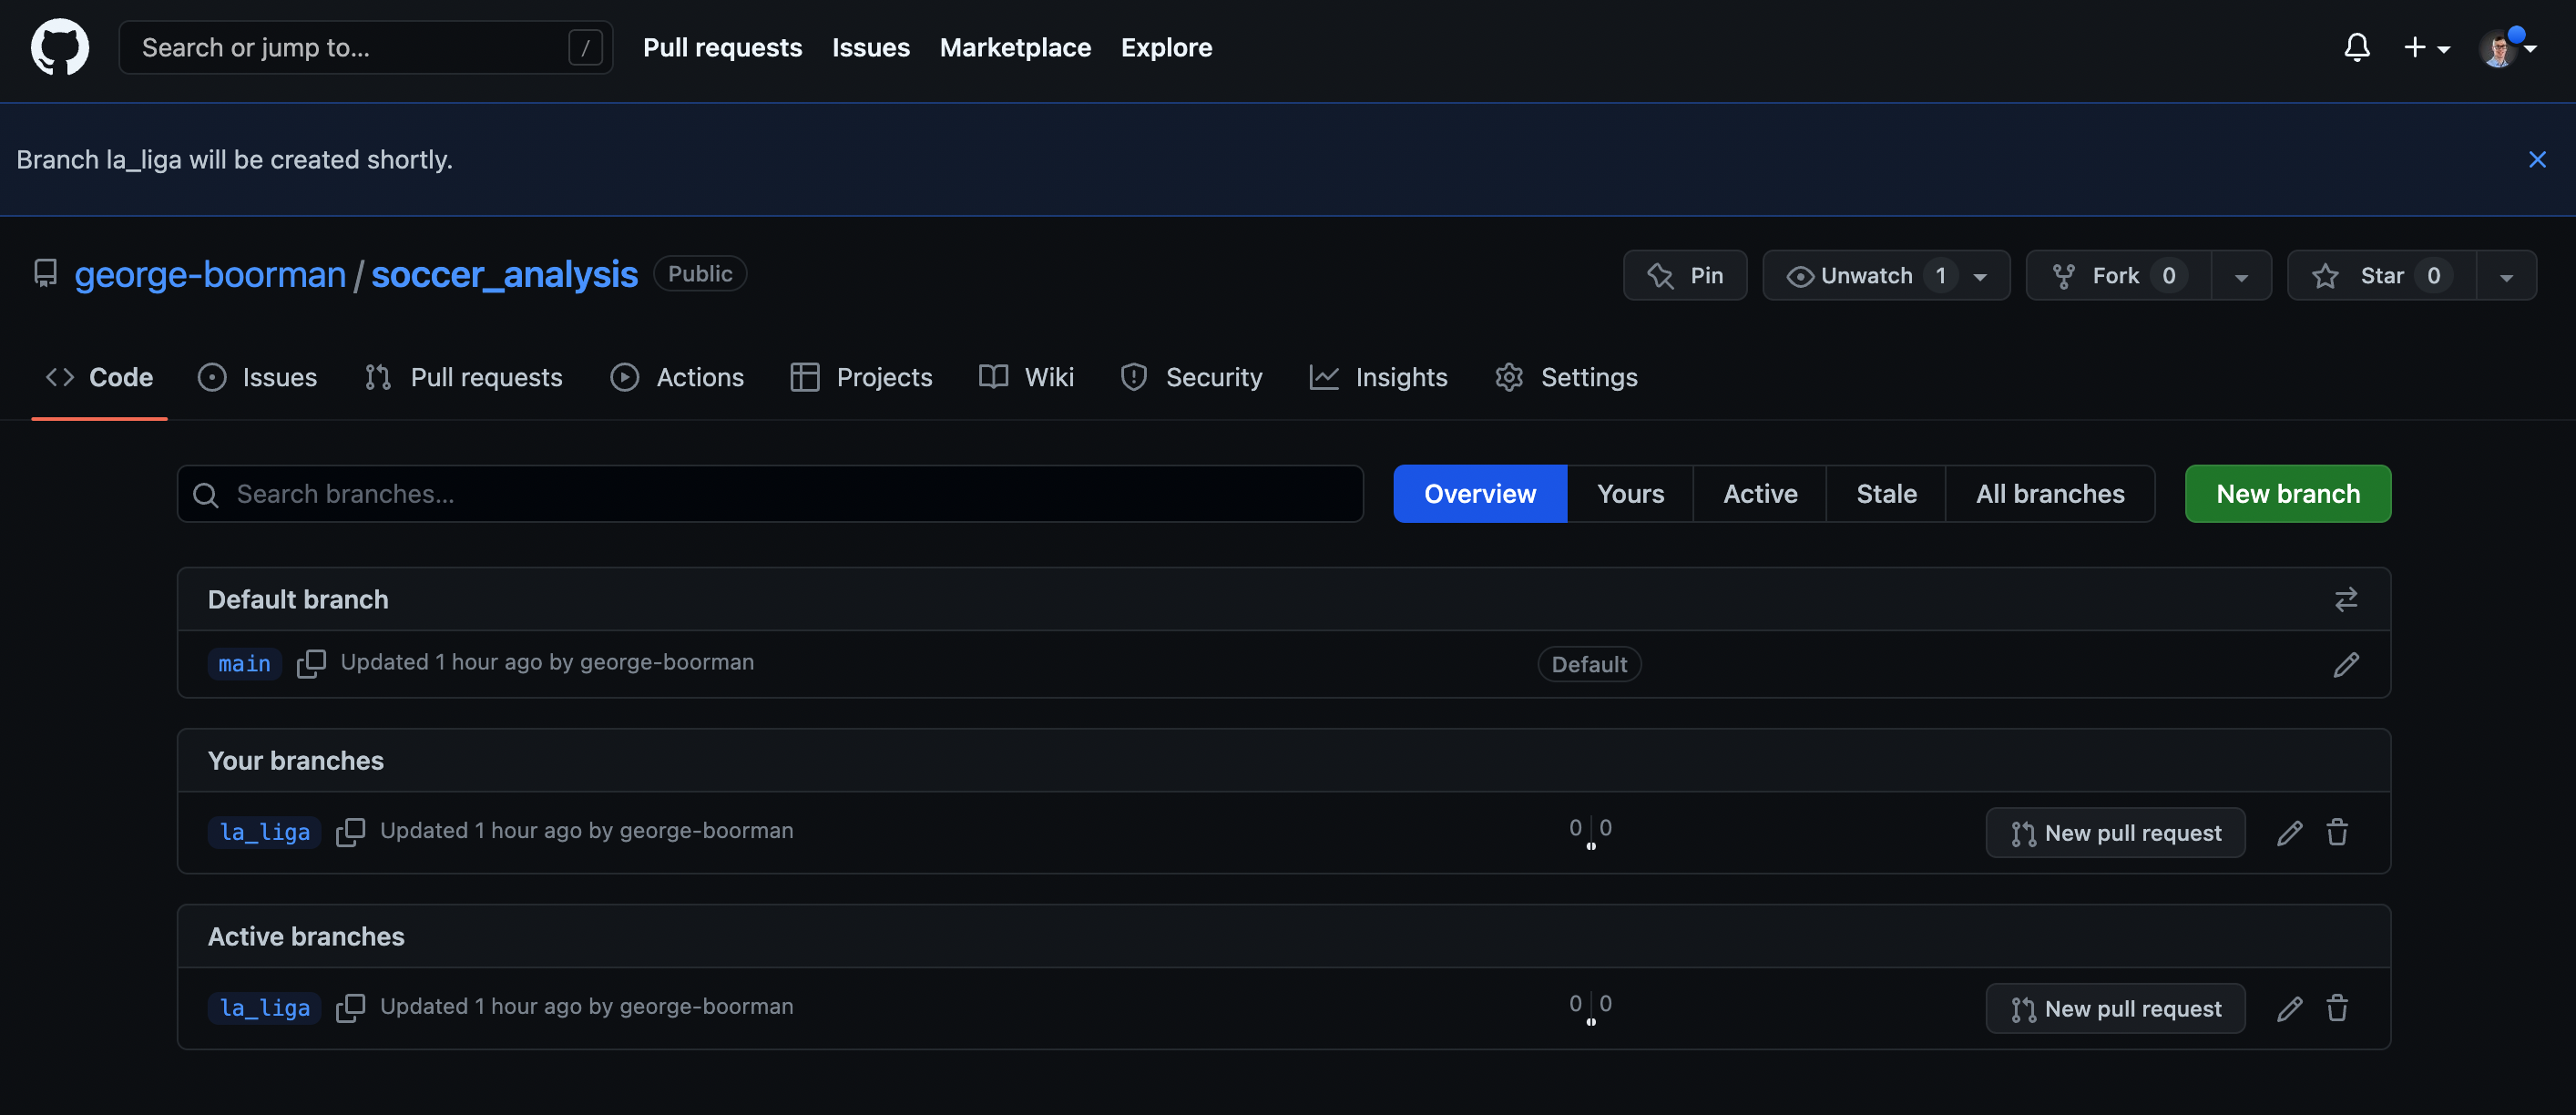Open the user avatar menu
2576x1115 pixels.
(x=2507, y=47)
